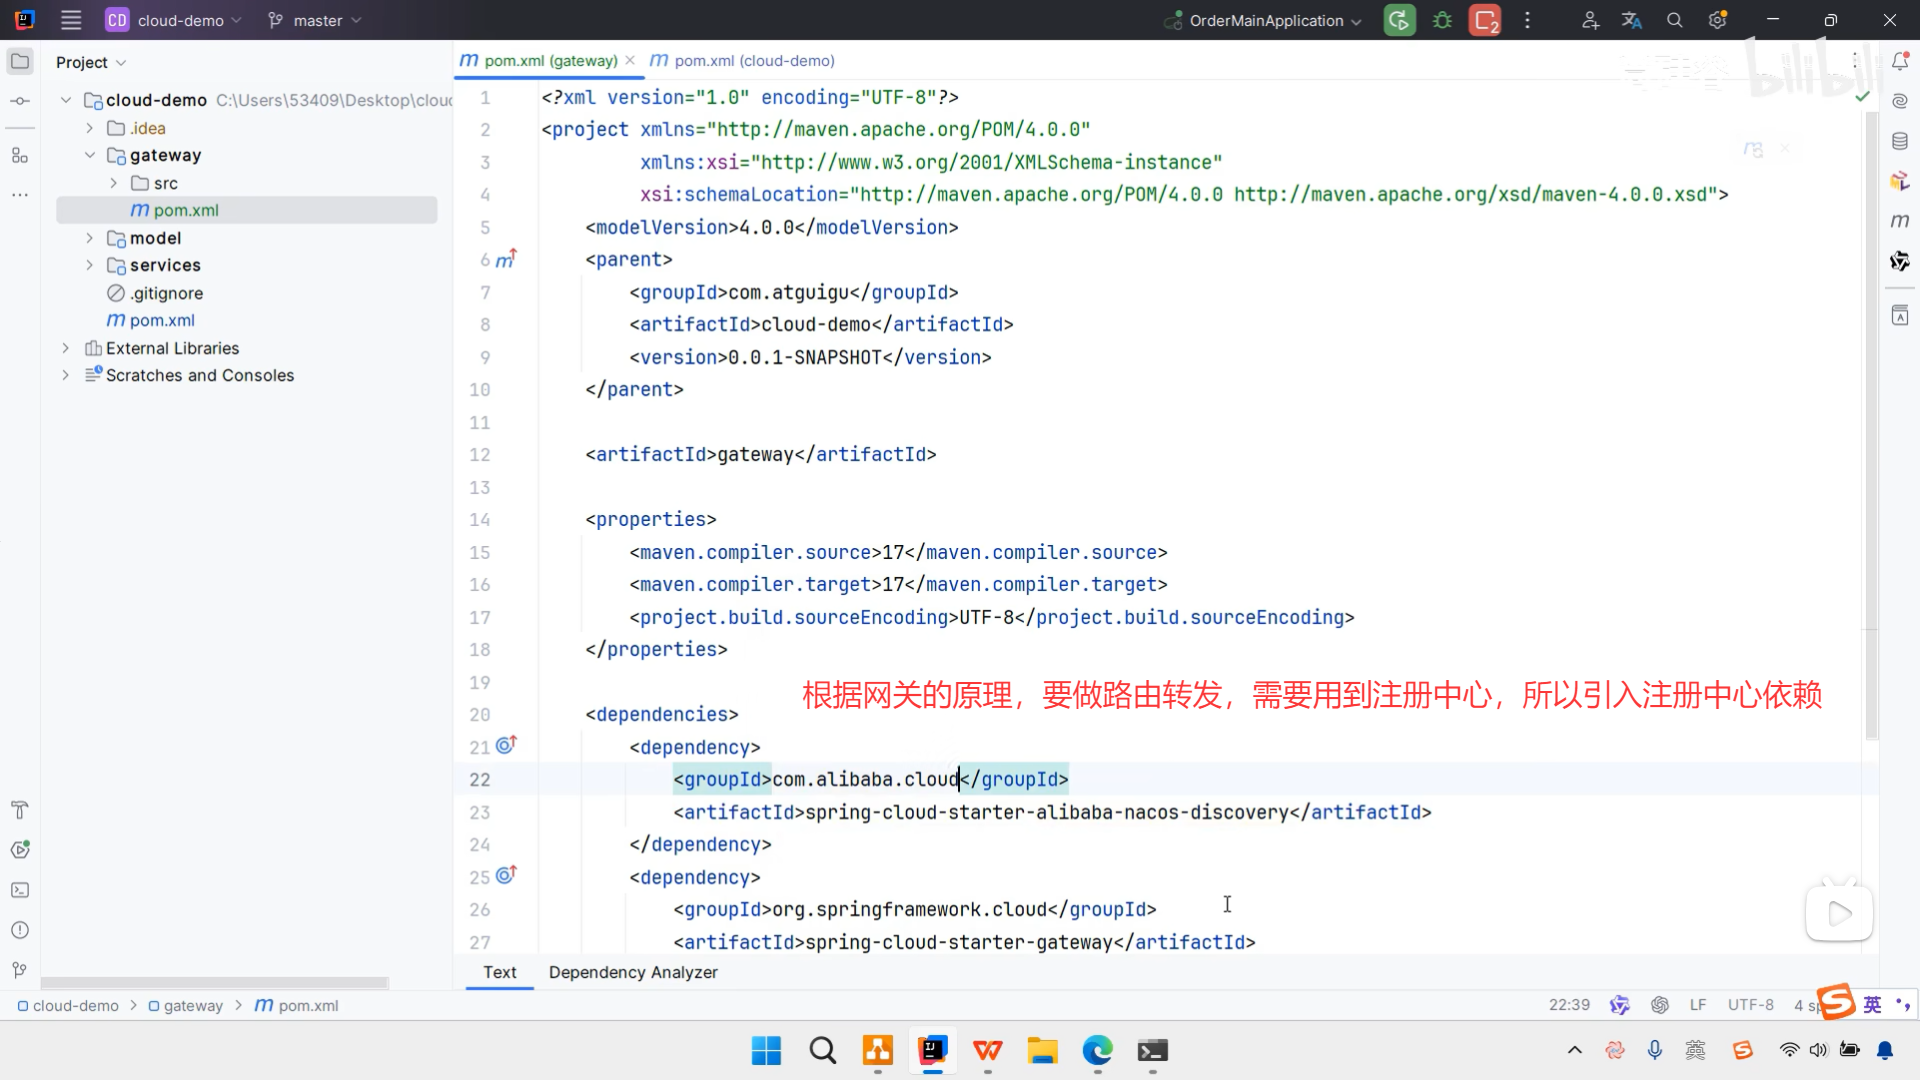The width and height of the screenshot is (1920, 1080).
Task: Click gateway in the breadcrumb bar
Action: [x=193, y=1006]
